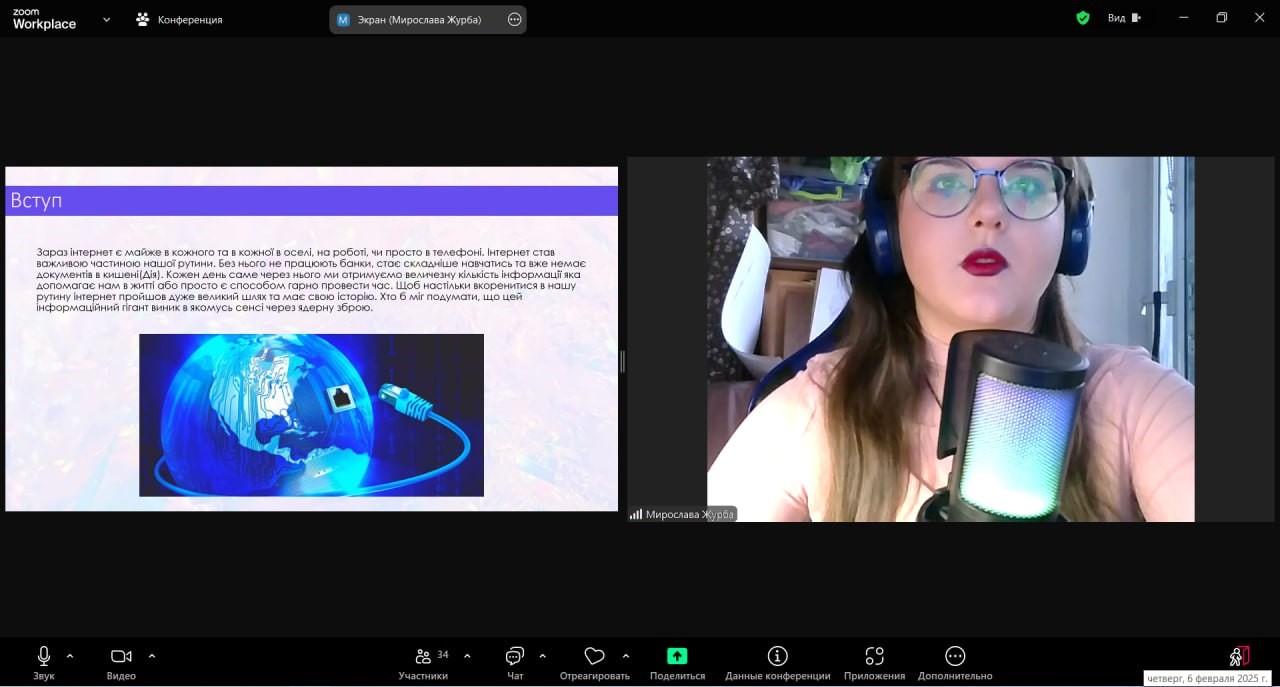The width and height of the screenshot is (1280, 687).
Task: Open the Приложения apps icon
Action: click(x=874, y=657)
